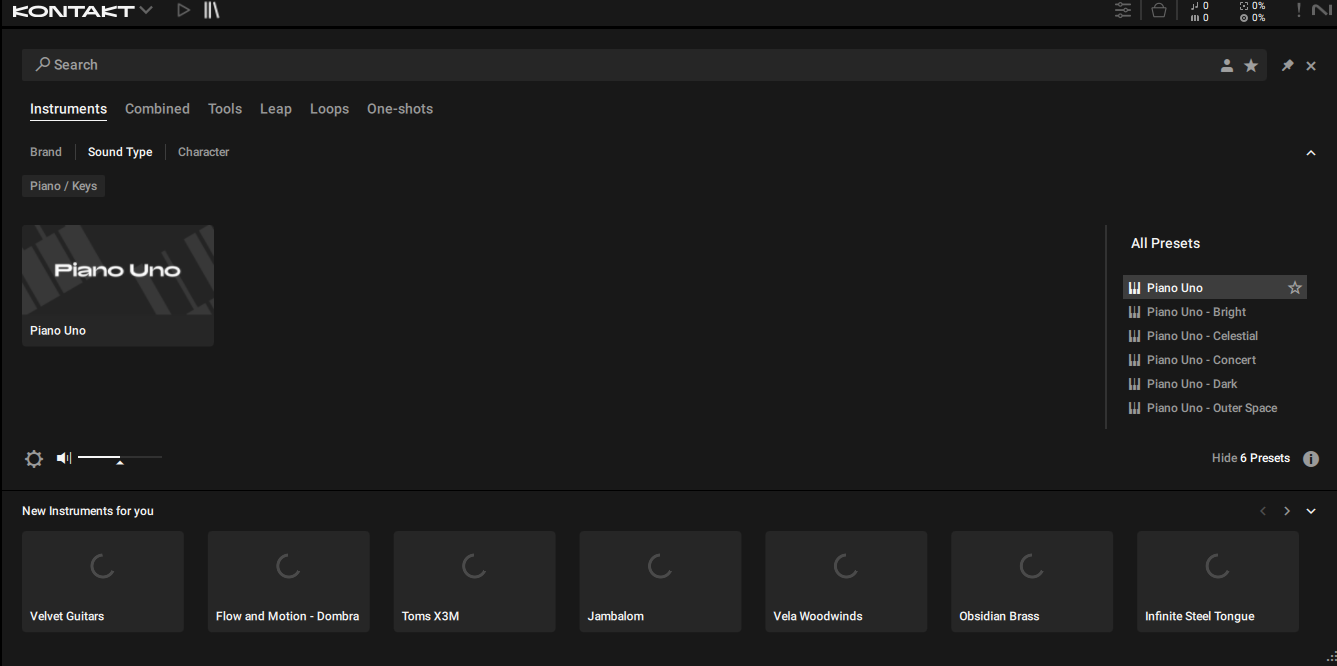The width and height of the screenshot is (1337, 666).
Task: Select the Brand filter category
Action: [46, 152]
